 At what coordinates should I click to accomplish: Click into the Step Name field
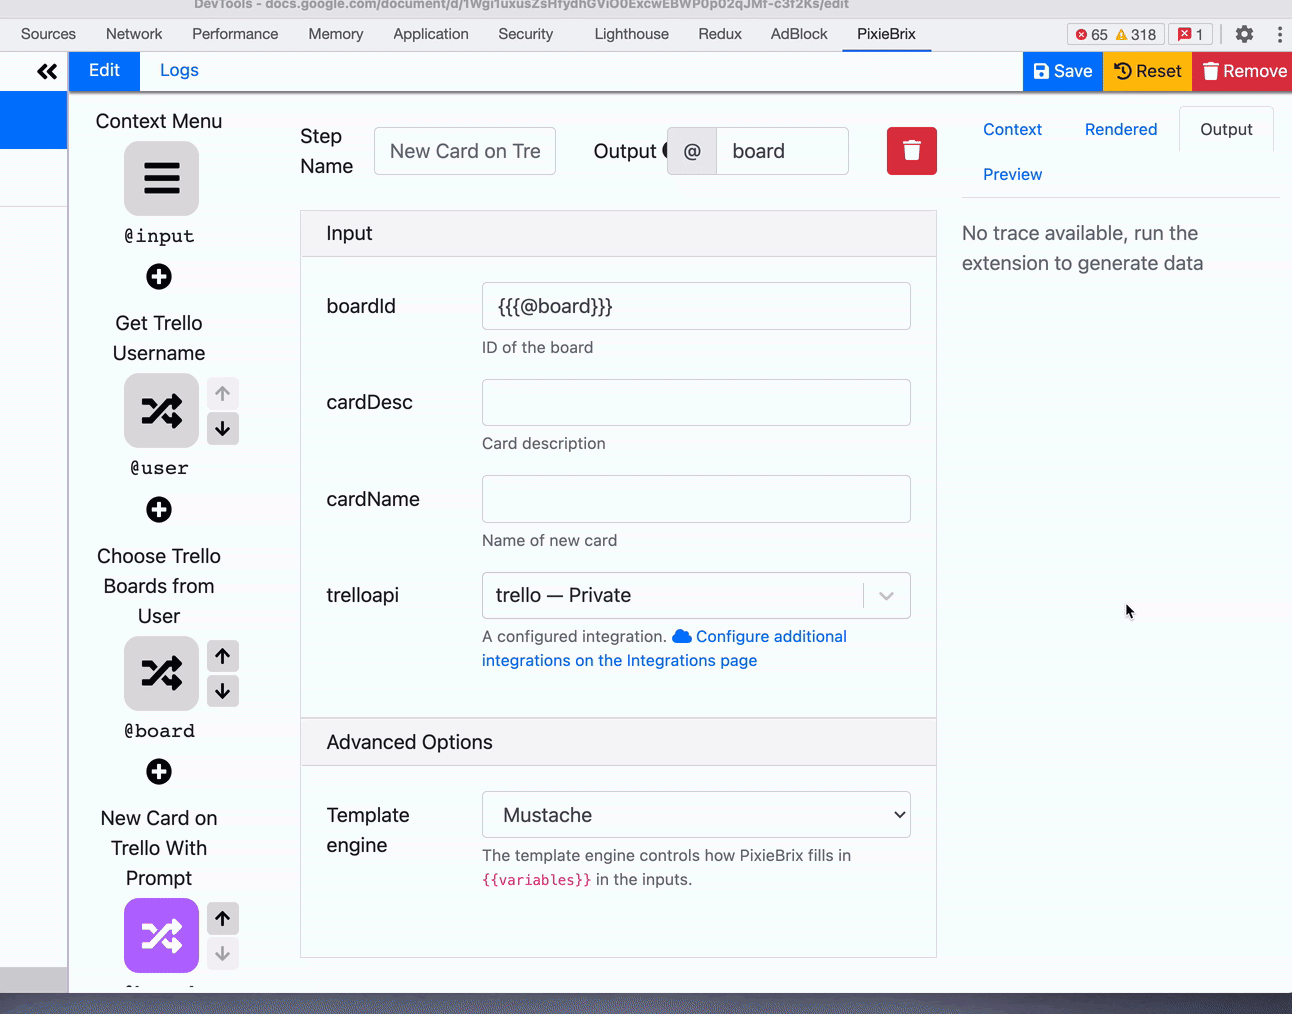465,151
